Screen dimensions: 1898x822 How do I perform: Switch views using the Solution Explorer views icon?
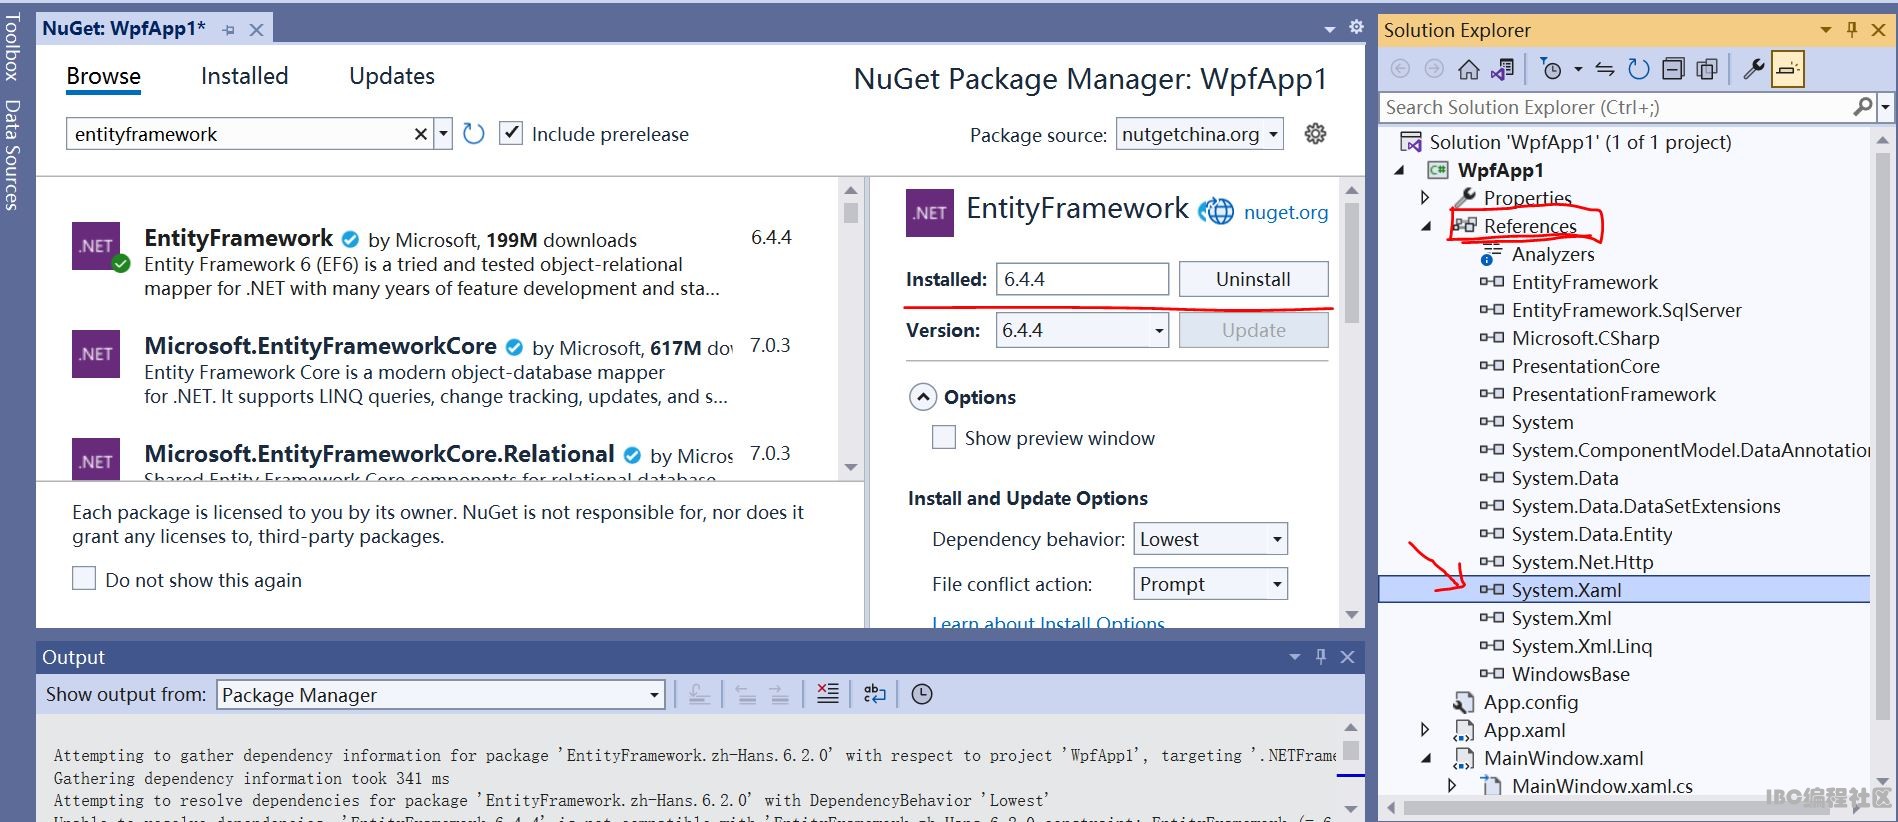[1502, 69]
